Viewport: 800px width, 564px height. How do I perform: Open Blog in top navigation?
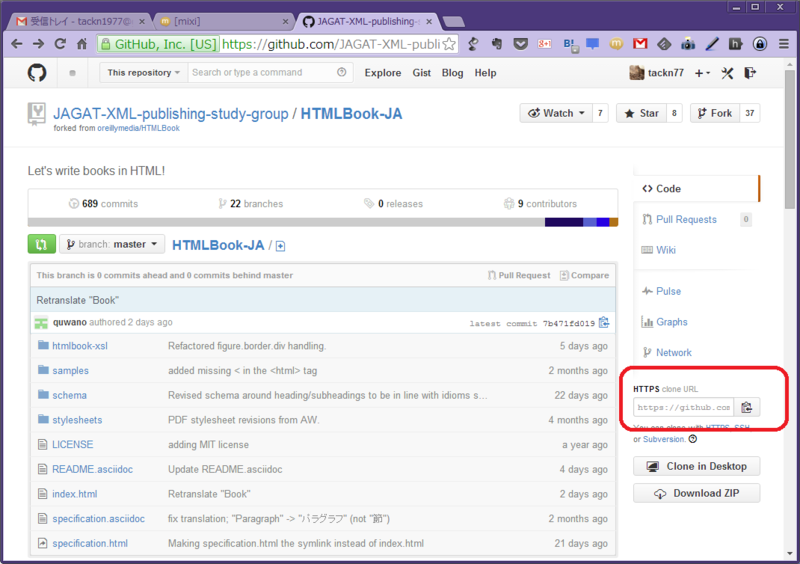[x=453, y=73]
